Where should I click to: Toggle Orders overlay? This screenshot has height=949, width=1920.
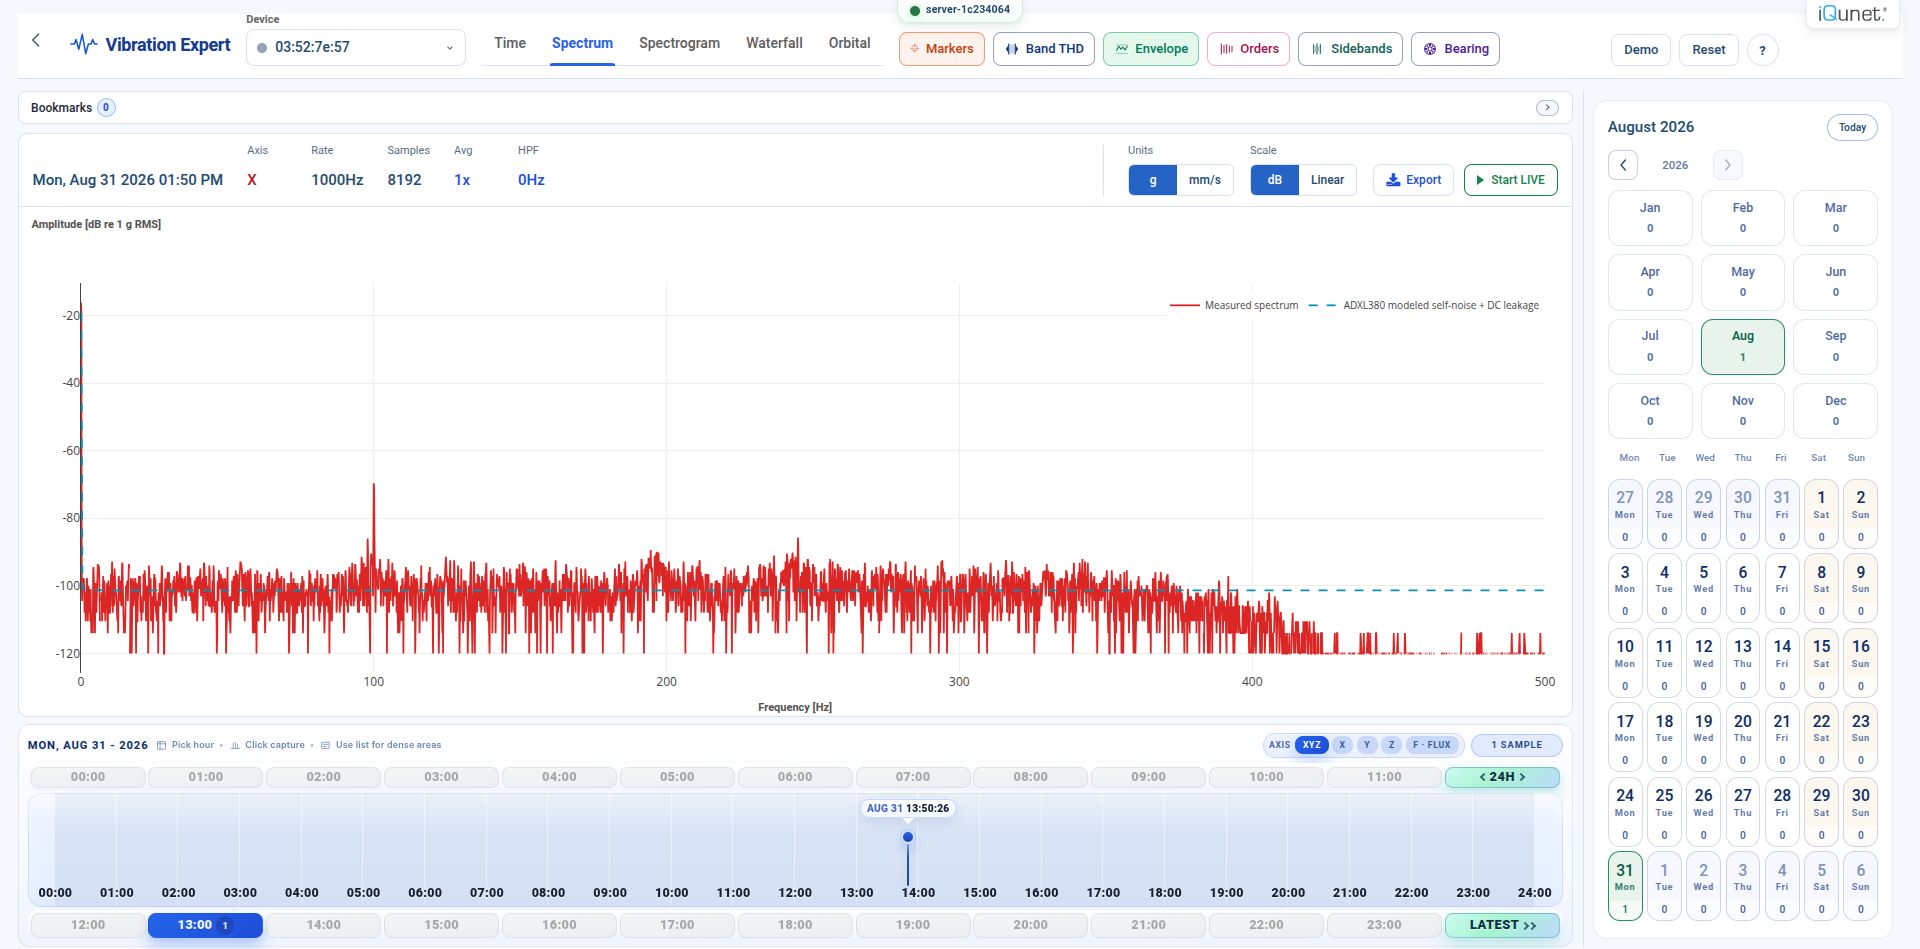click(x=1248, y=49)
